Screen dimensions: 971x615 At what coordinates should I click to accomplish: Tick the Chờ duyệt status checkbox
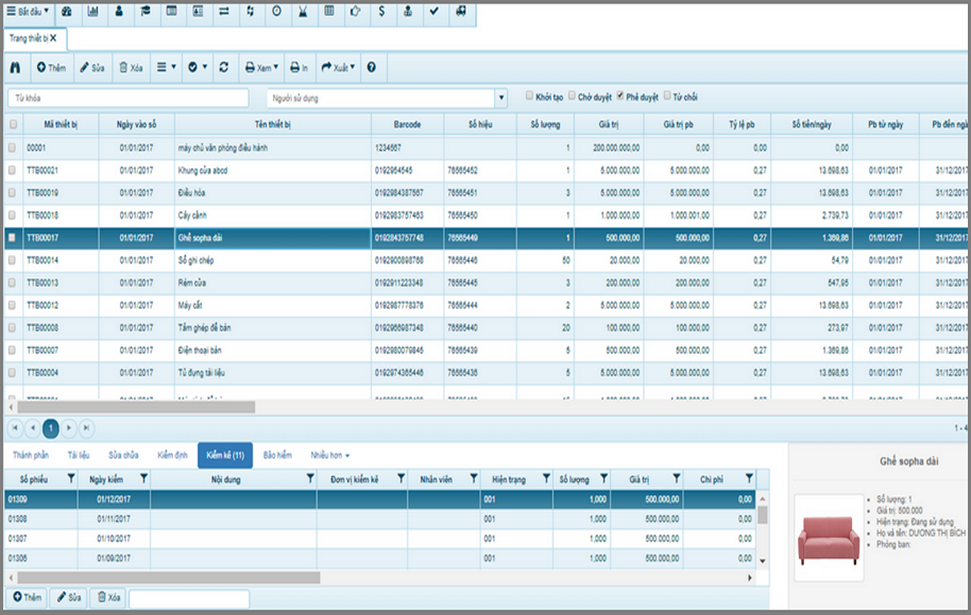[x=572, y=96]
